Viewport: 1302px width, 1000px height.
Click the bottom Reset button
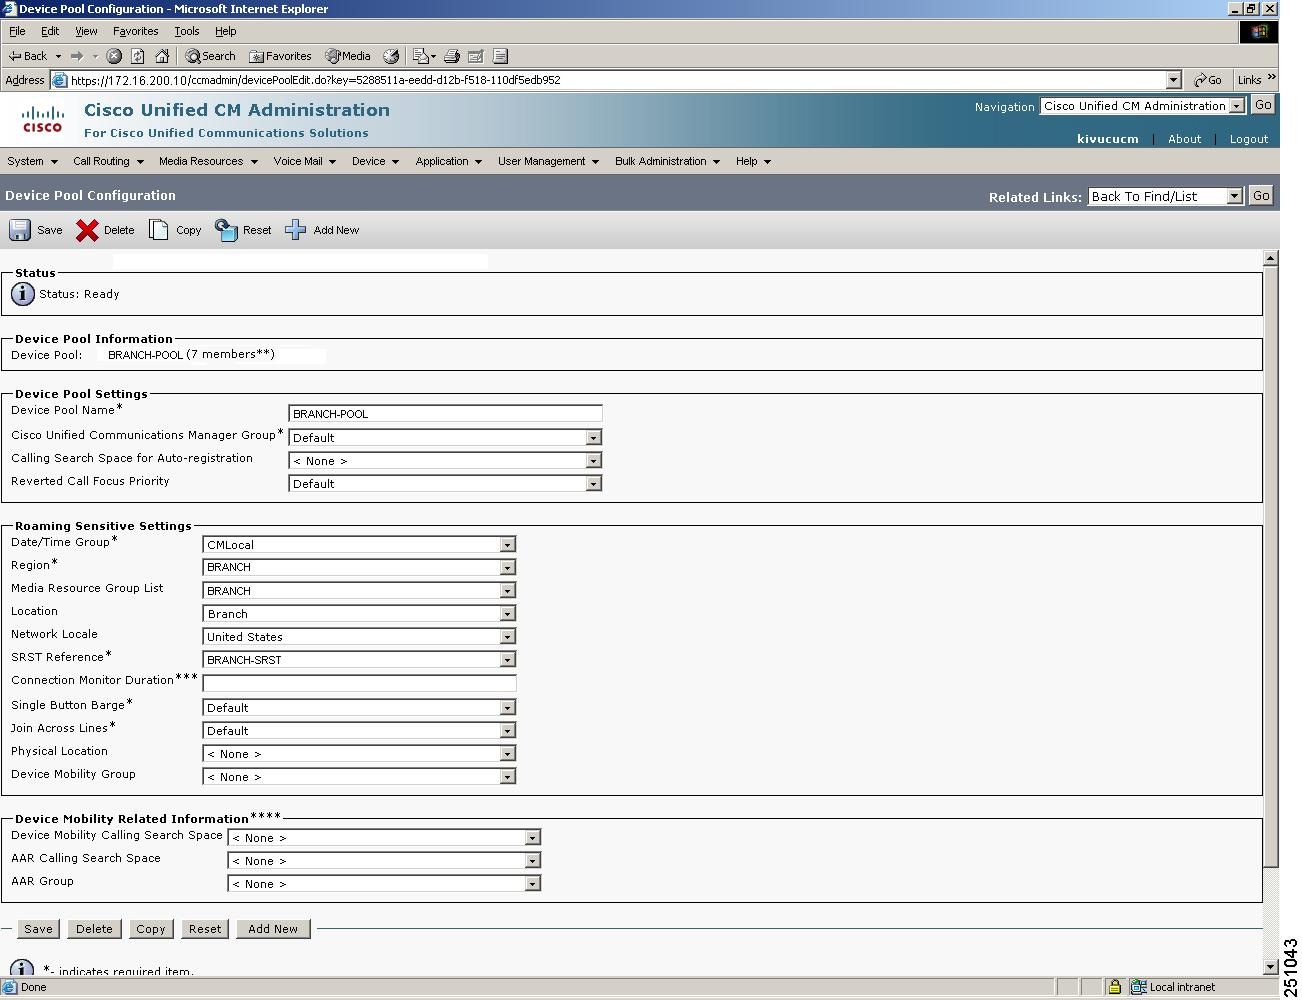tap(205, 929)
